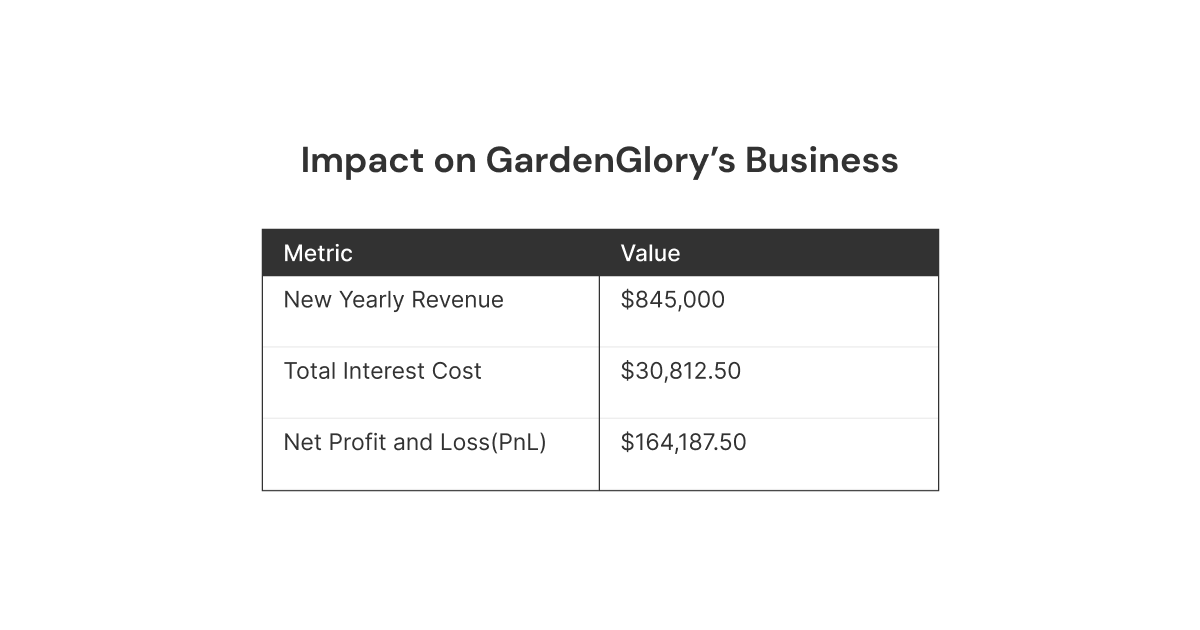Select the 'Value' column header
Viewport: 1200px width, 630px height.
point(650,253)
